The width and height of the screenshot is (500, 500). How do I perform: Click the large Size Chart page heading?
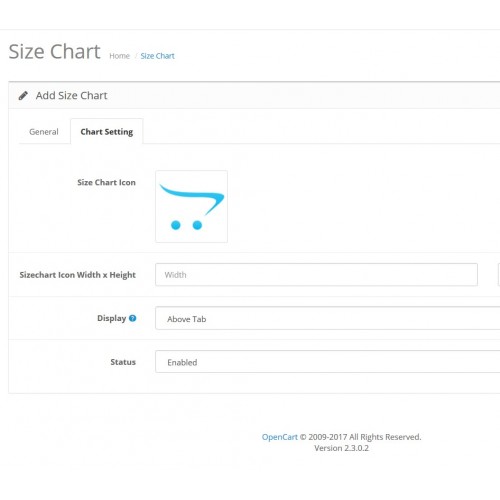pos(54,52)
